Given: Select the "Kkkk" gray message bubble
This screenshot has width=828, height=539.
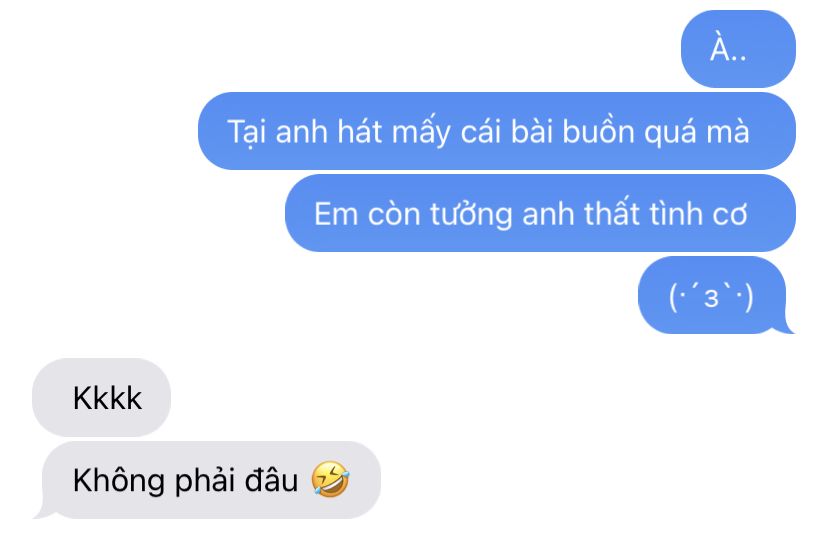Looking at the screenshot, I should [101, 398].
